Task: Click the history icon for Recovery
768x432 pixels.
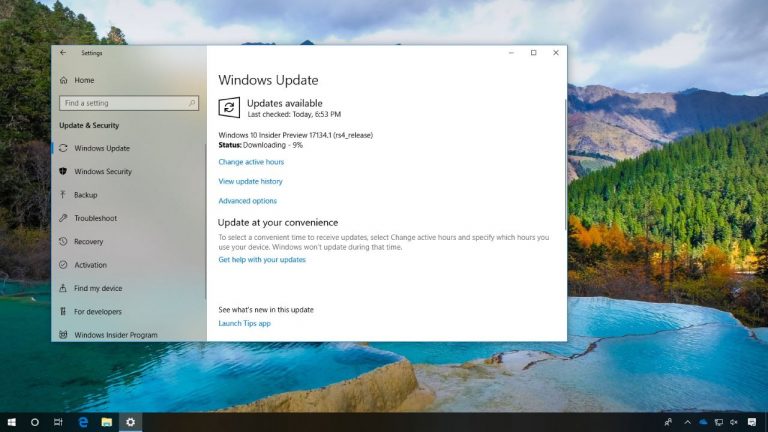Action: (63, 241)
